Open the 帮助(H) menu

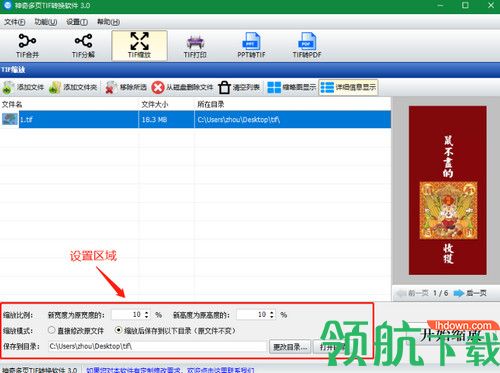coord(108,22)
